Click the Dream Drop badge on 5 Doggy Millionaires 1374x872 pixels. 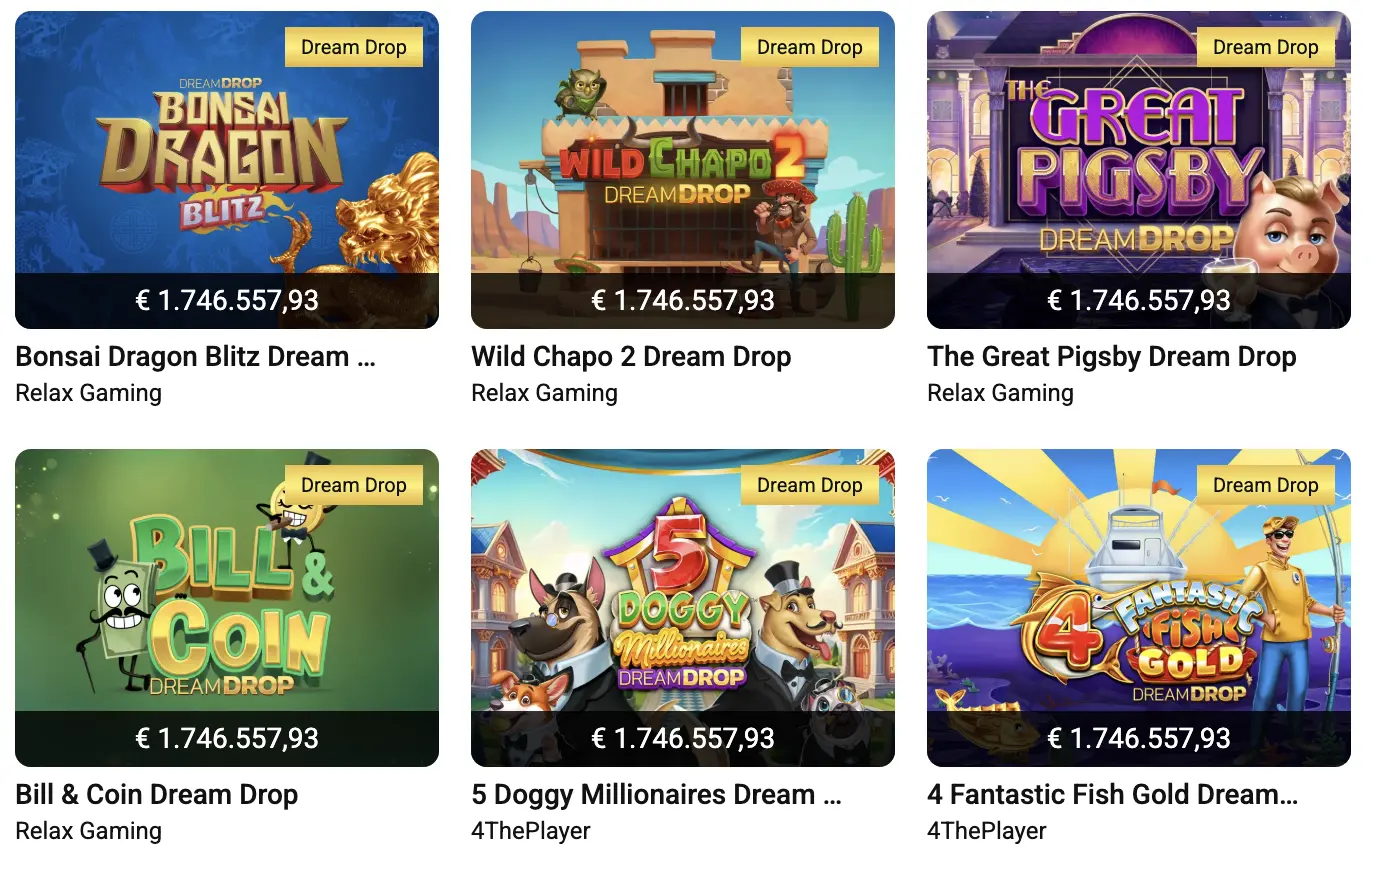click(810, 485)
